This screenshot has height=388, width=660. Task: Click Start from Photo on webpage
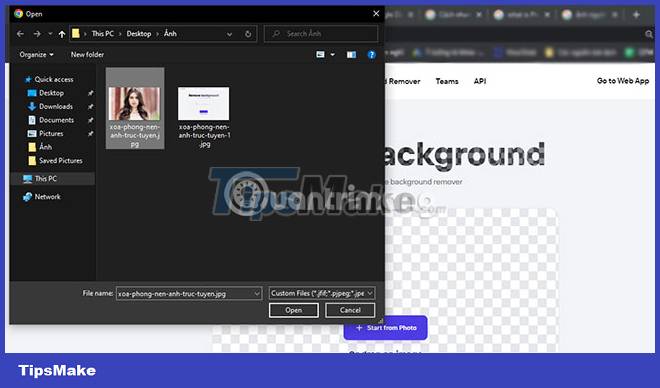386,327
